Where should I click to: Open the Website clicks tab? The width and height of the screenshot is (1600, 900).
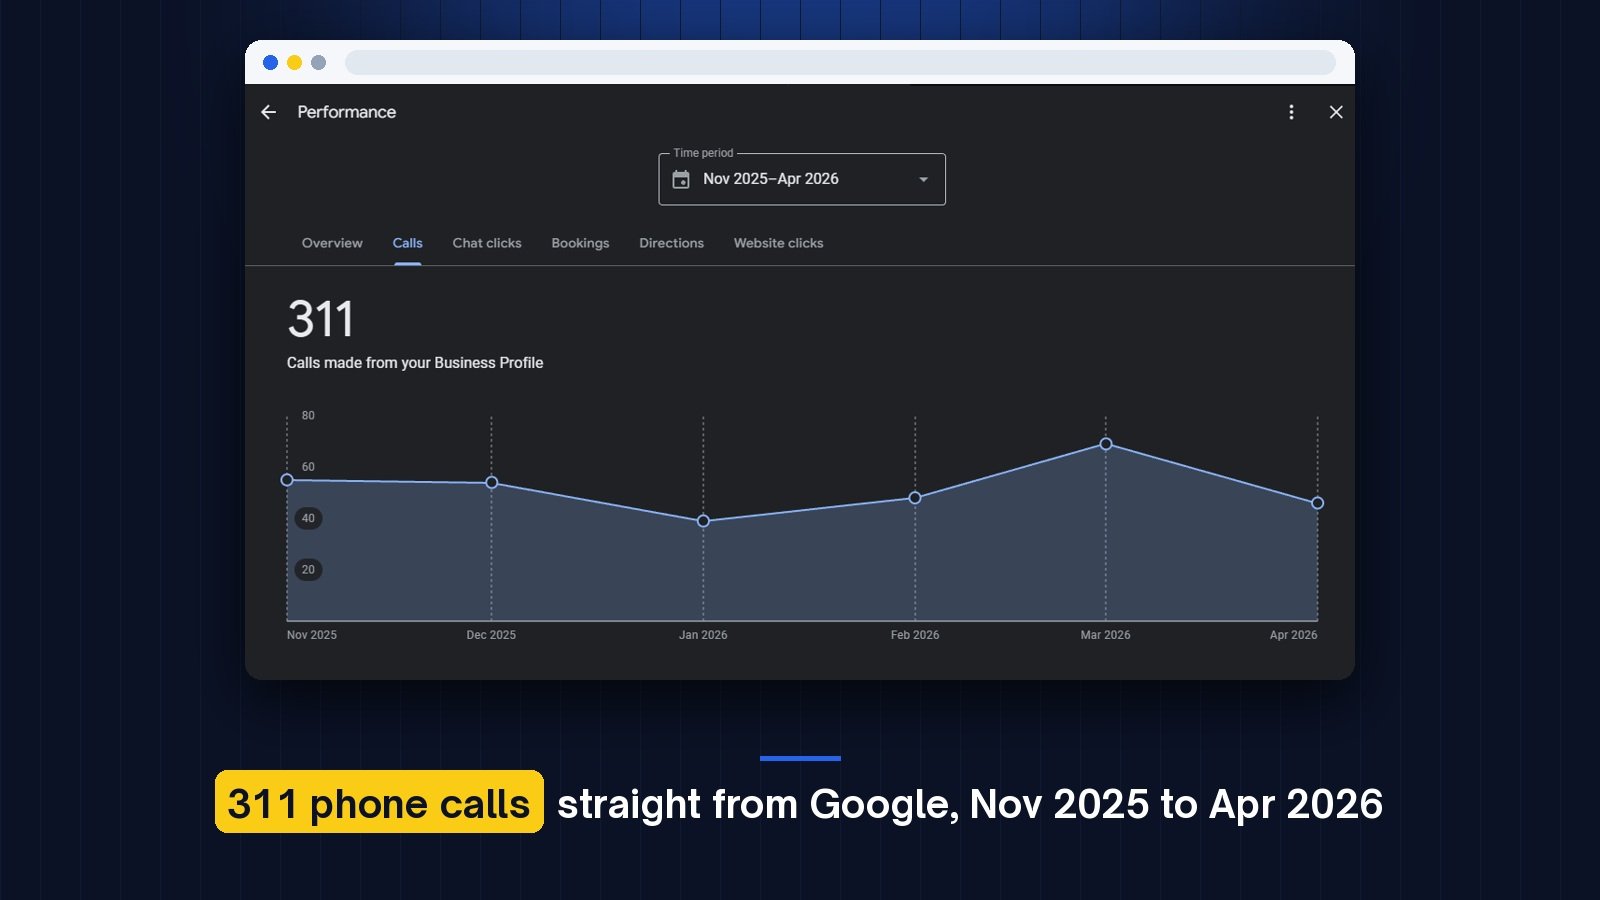click(778, 243)
